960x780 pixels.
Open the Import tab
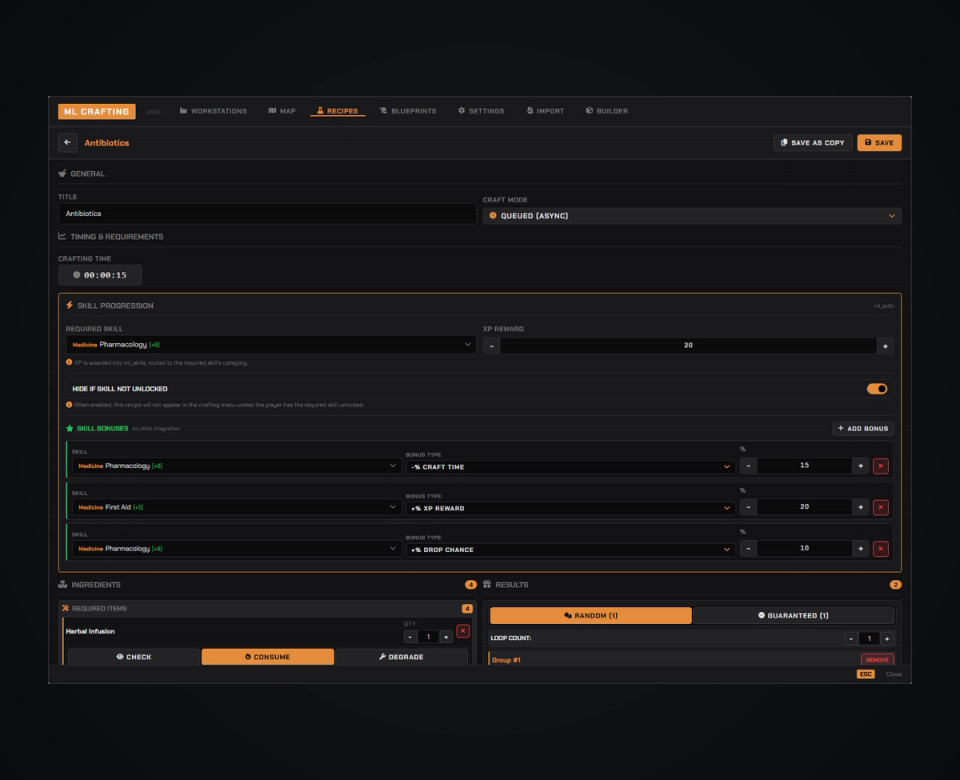545,111
